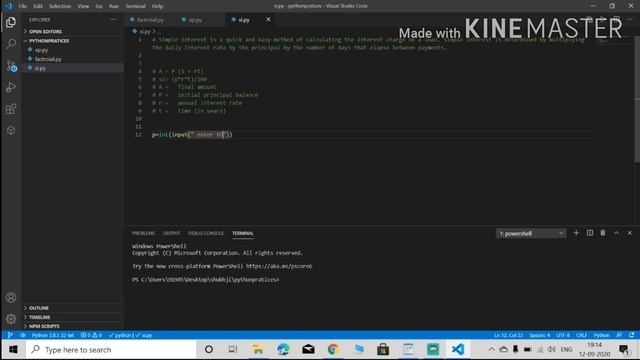640x360 pixels.
Task: Open the Extensions view
Action: (x=11, y=109)
